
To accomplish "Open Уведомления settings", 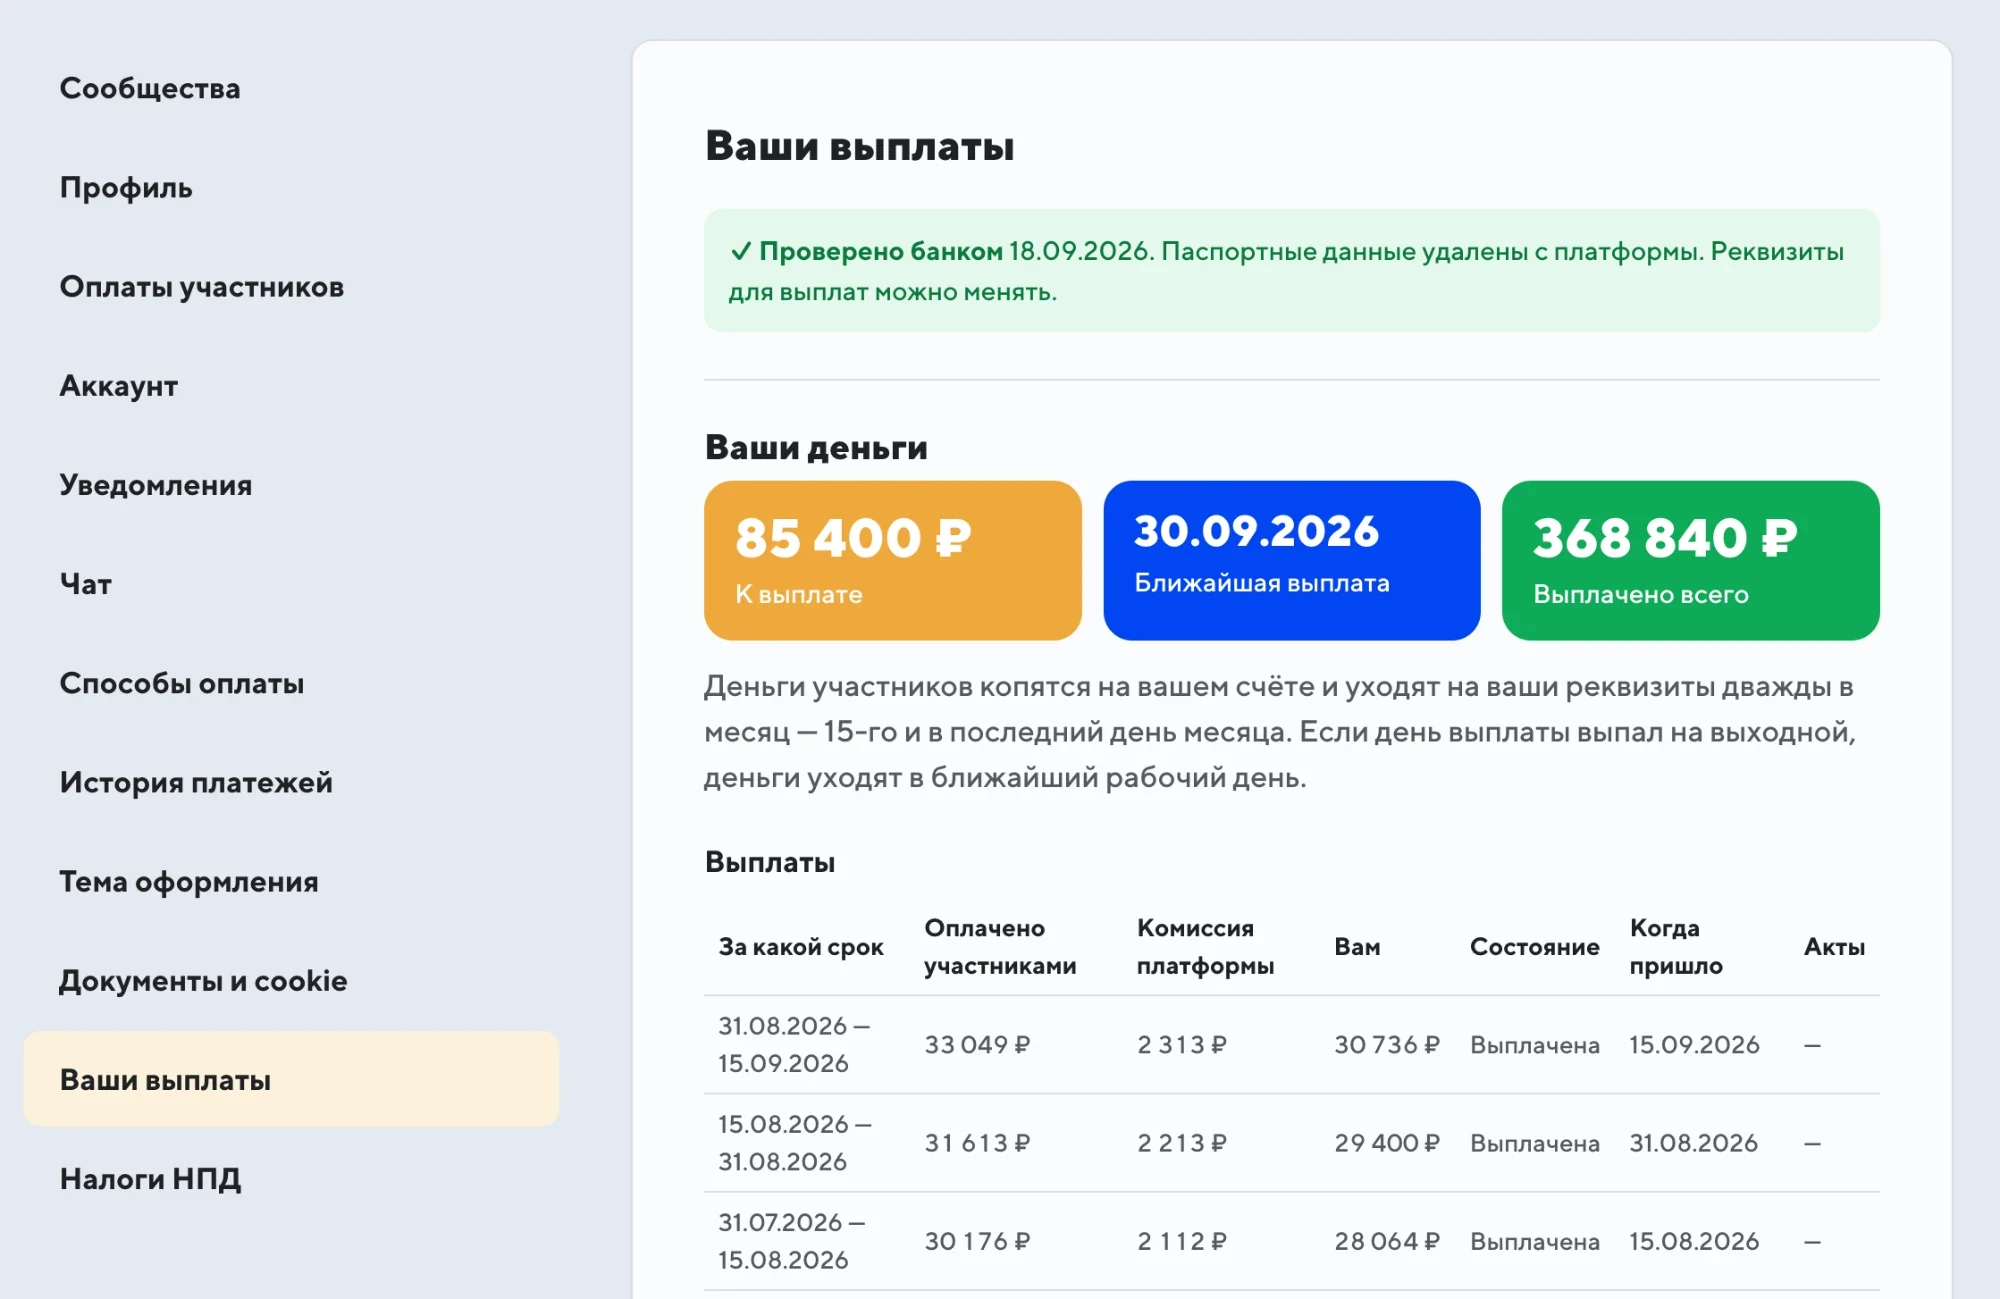I will click(156, 484).
